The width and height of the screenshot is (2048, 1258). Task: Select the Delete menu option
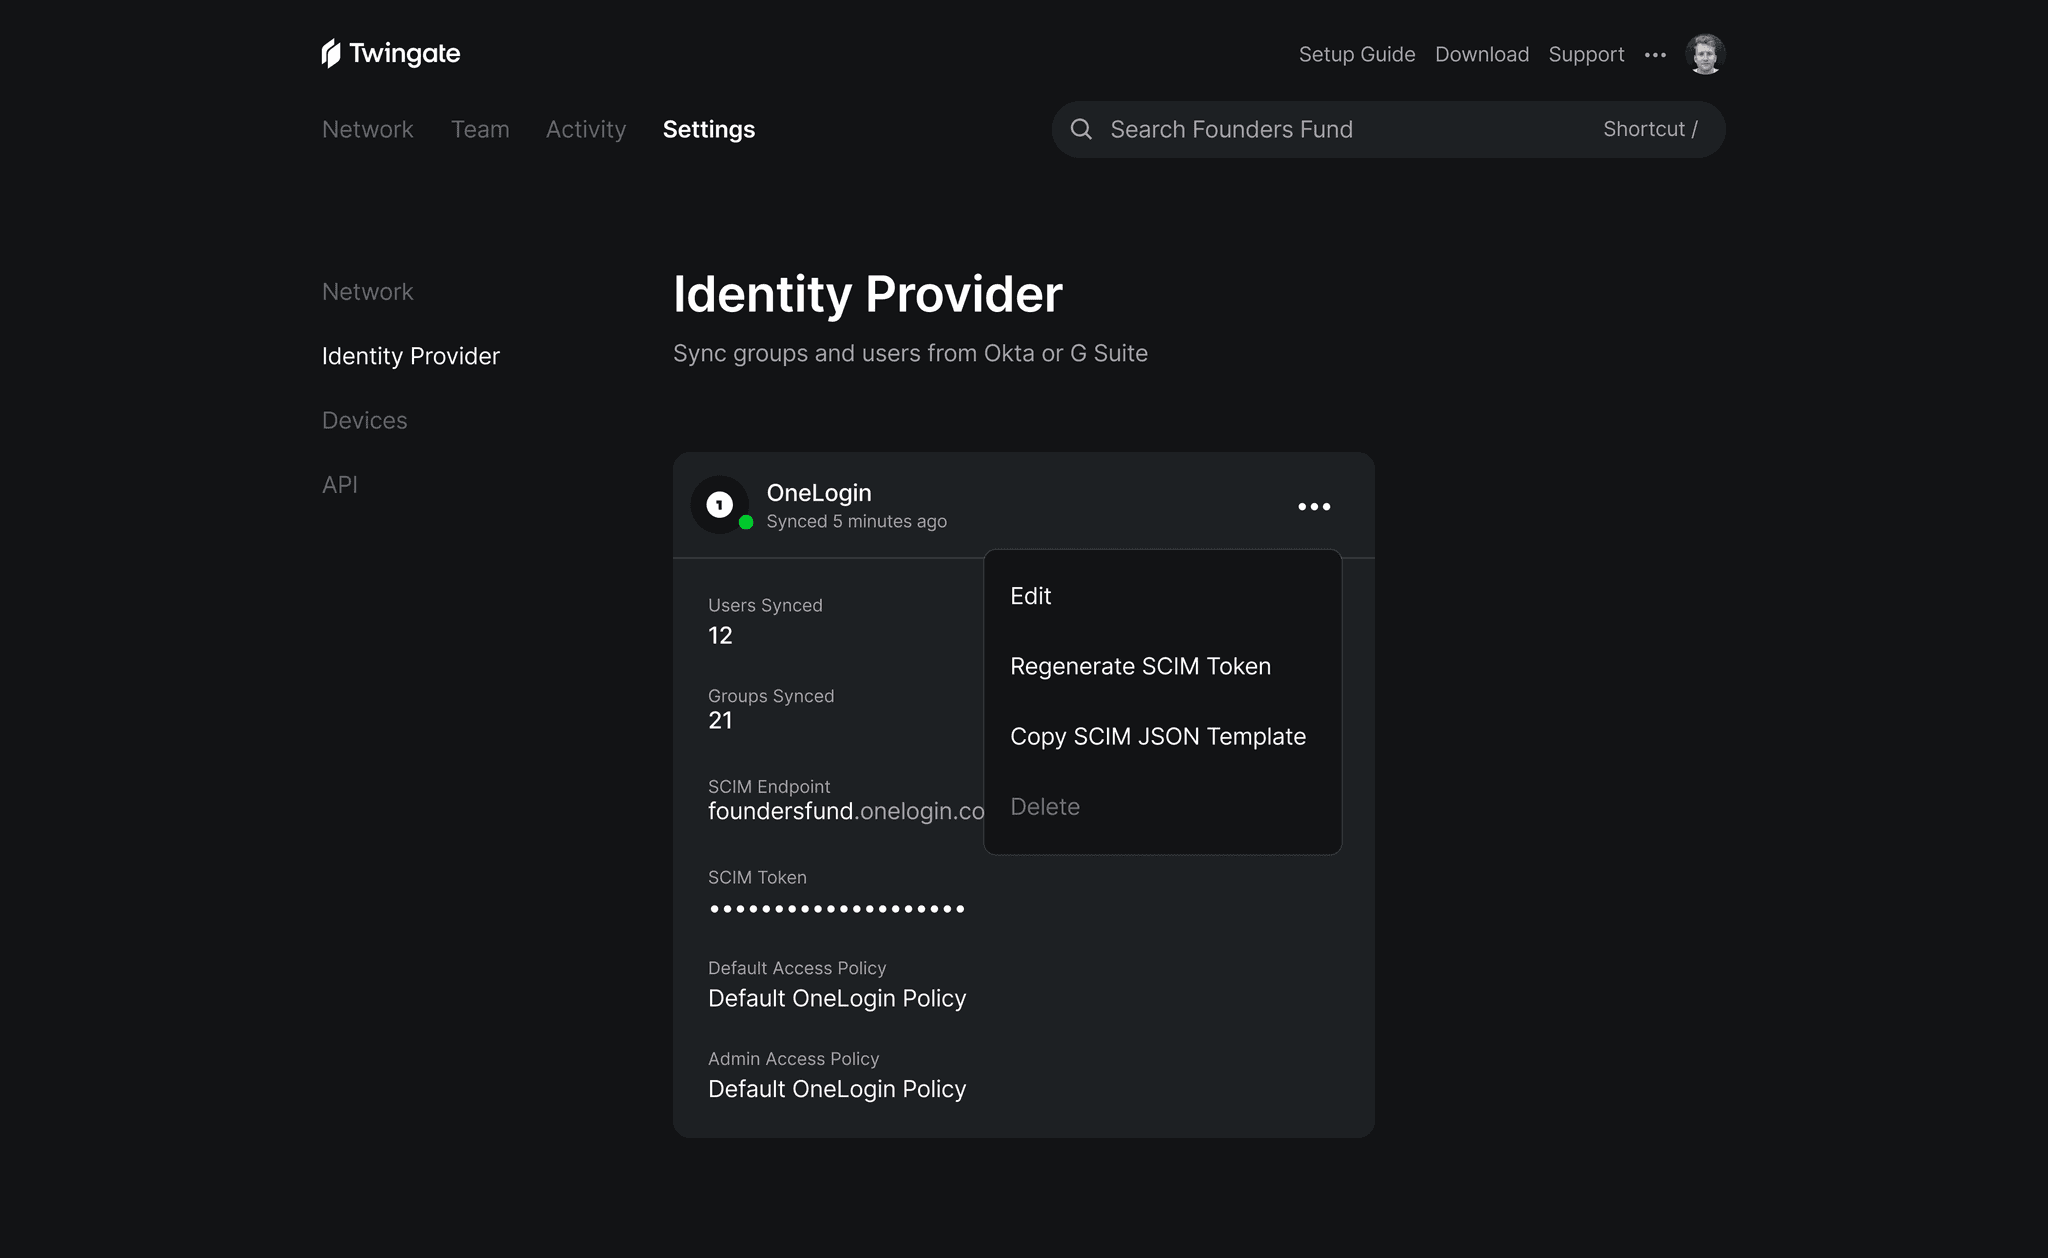point(1045,807)
